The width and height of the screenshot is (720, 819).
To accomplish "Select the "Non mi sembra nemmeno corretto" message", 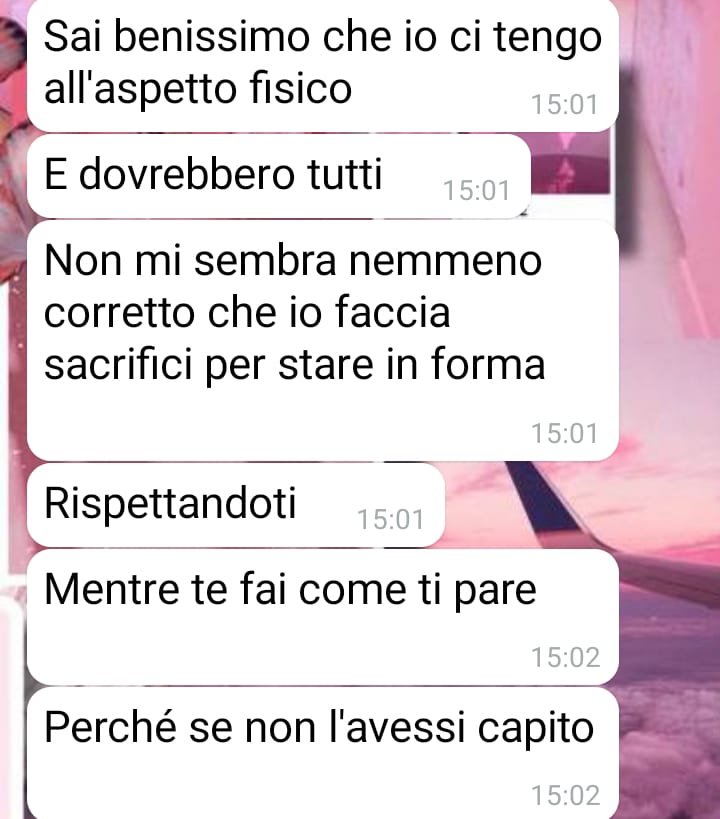I will tap(323, 341).
